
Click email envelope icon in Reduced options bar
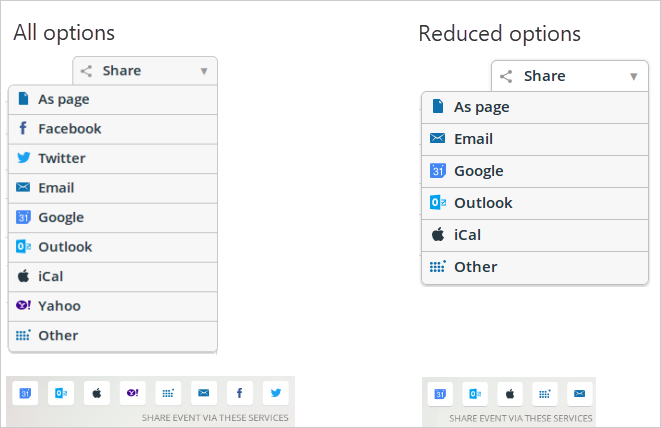click(x=580, y=394)
